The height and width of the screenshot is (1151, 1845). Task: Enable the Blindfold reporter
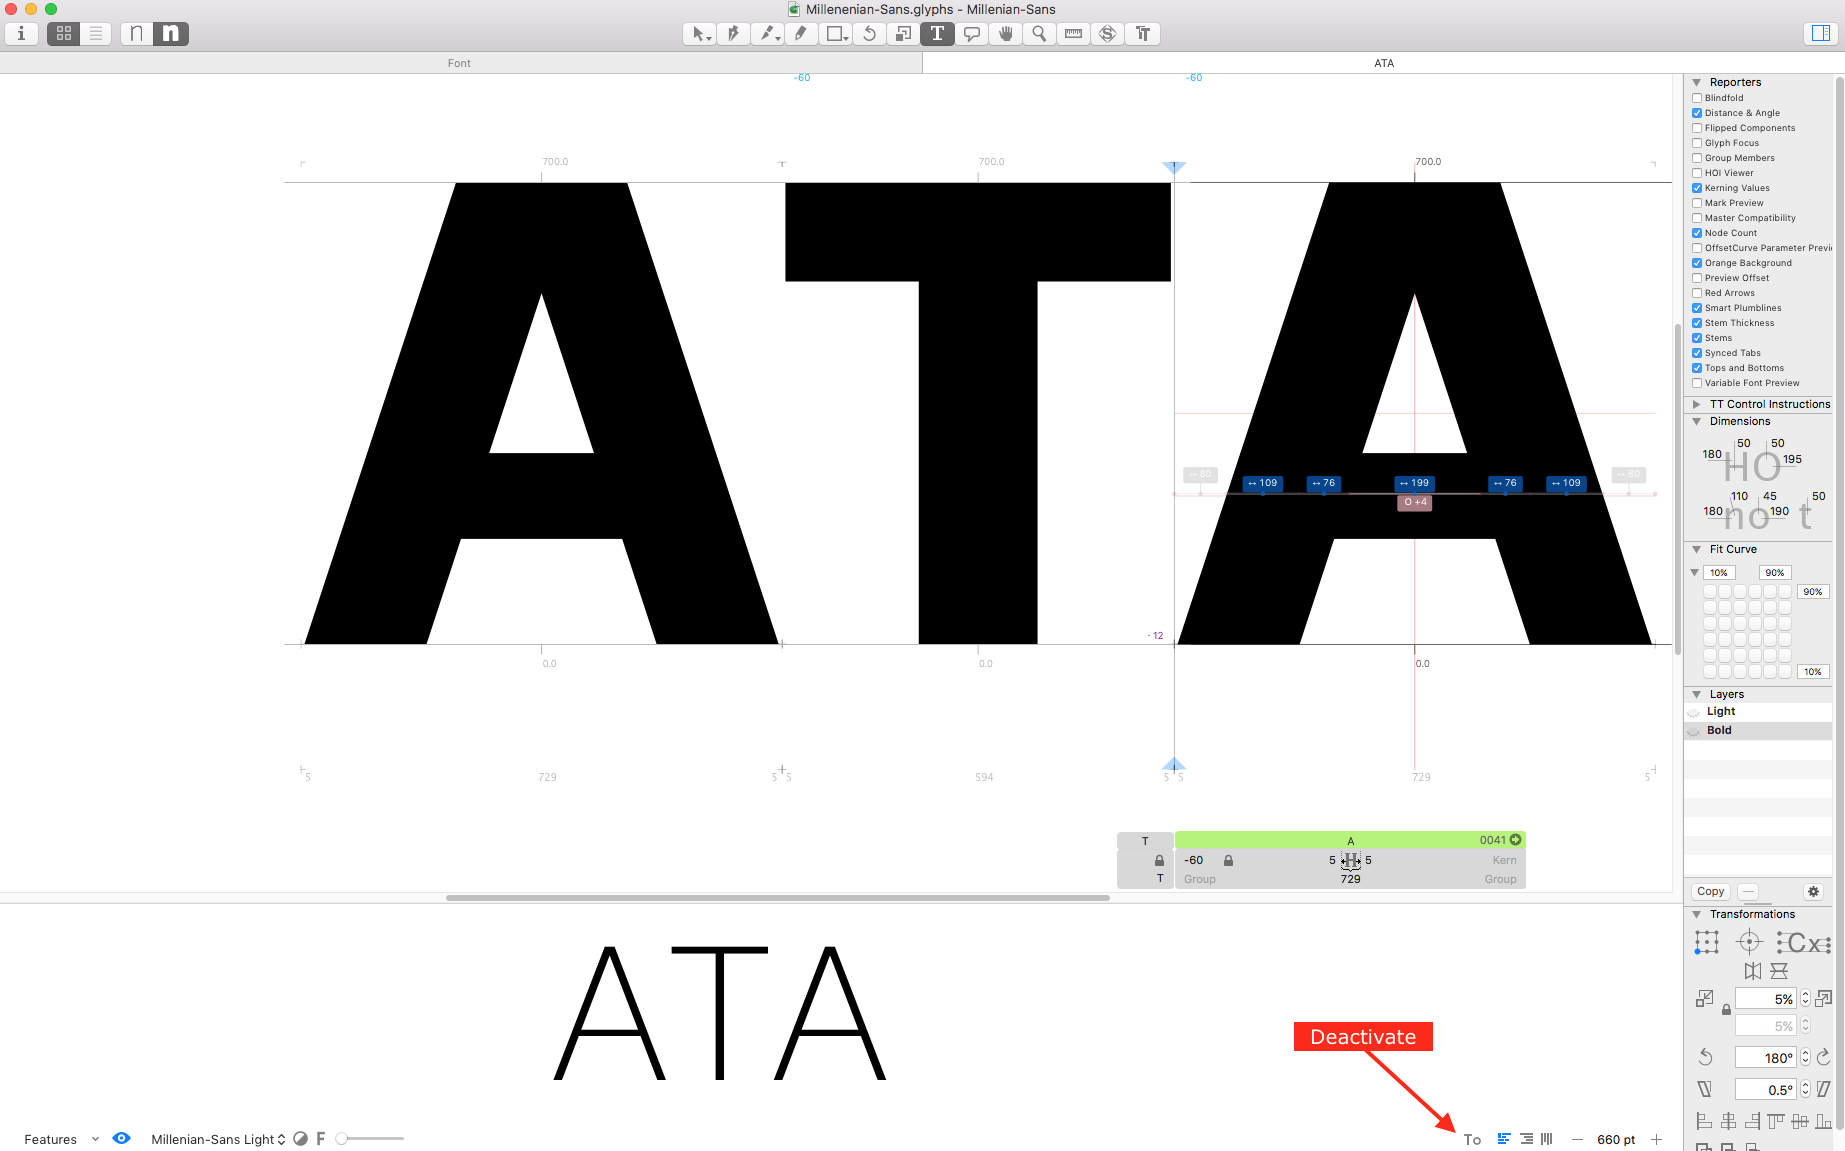click(x=1697, y=98)
